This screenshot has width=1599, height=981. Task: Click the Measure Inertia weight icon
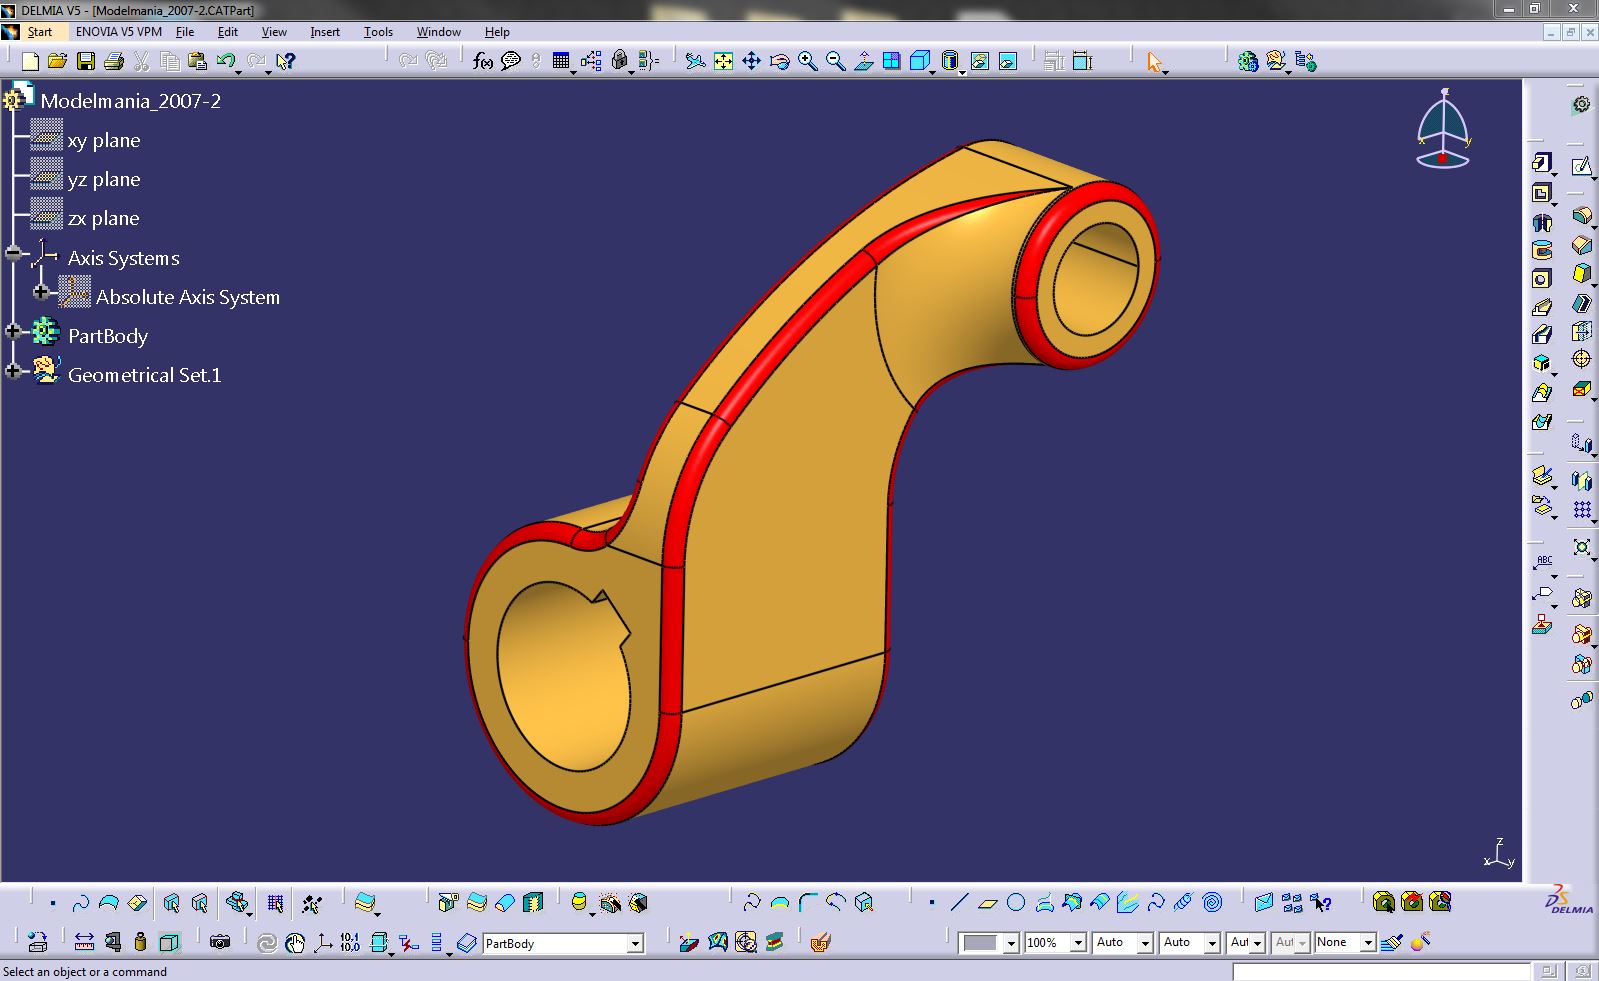tap(140, 942)
